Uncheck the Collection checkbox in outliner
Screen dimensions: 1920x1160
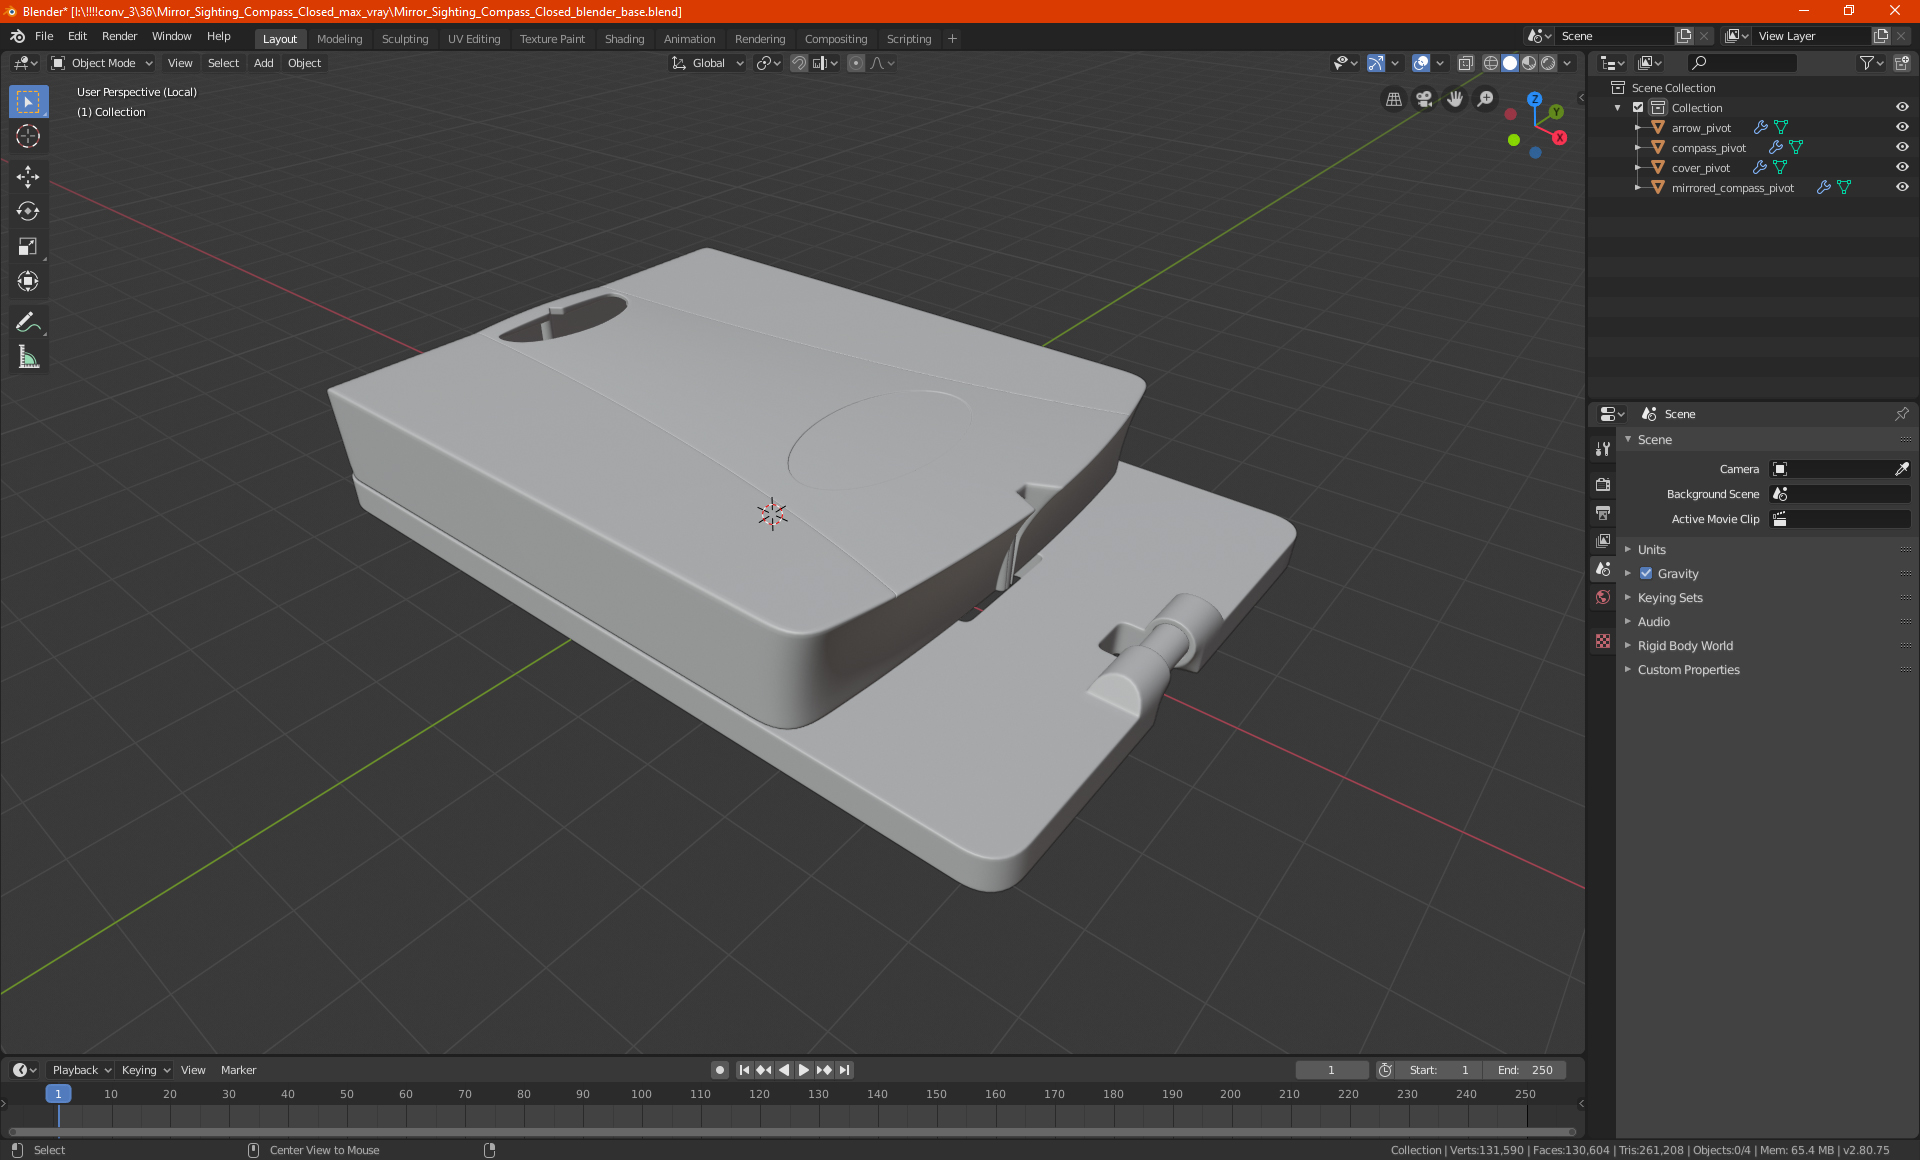(1638, 108)
